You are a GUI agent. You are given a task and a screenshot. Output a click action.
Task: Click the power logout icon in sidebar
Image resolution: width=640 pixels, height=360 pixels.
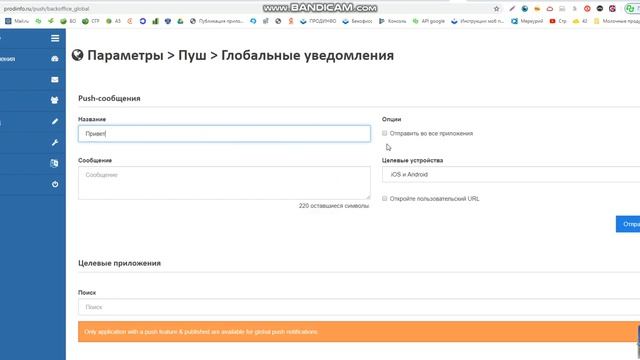tap(55, 184)
